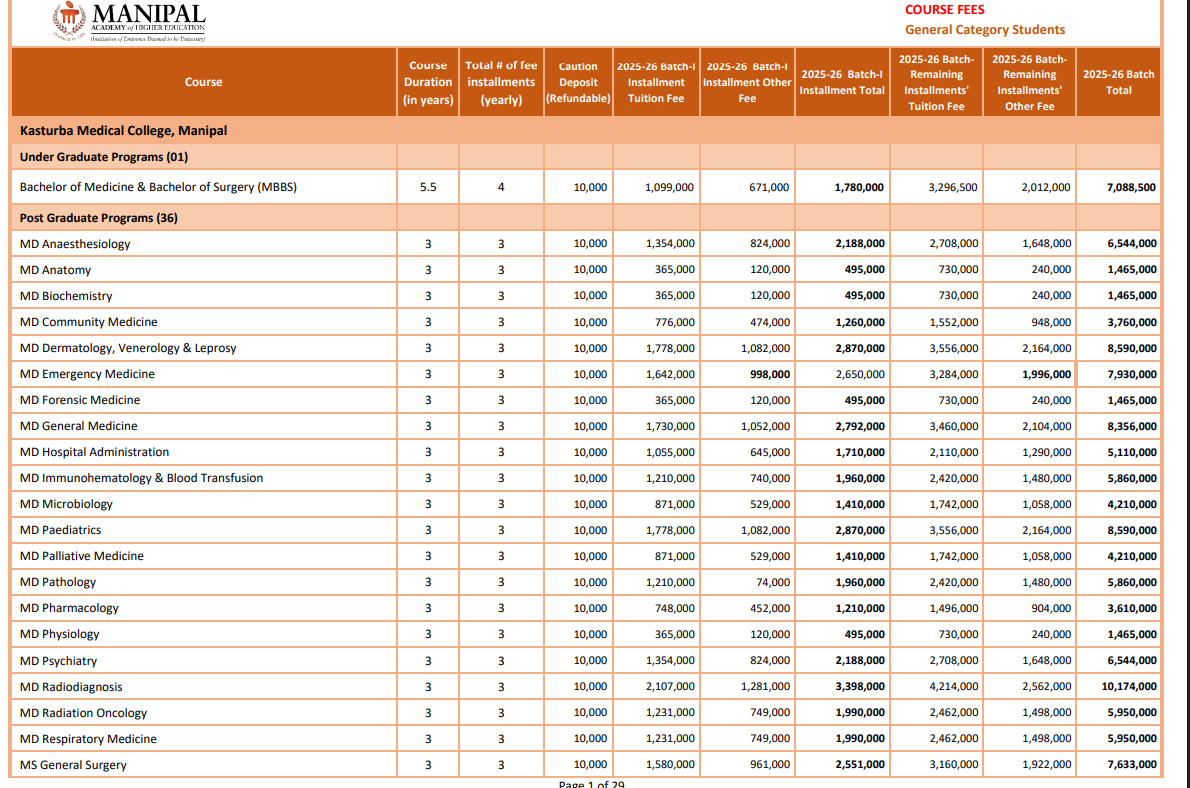Select the MD Immunohematology & Blood Transfusion row

click(x=141, y=478)
